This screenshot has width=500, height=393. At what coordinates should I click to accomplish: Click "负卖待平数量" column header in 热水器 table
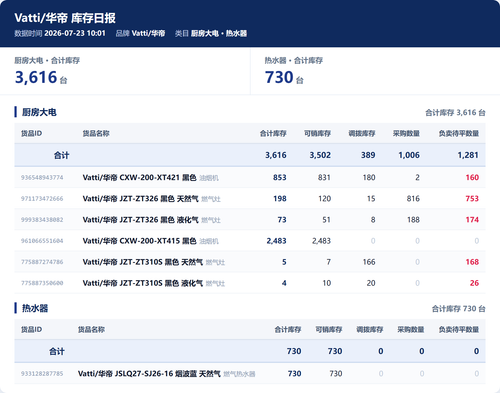[459, 330]
